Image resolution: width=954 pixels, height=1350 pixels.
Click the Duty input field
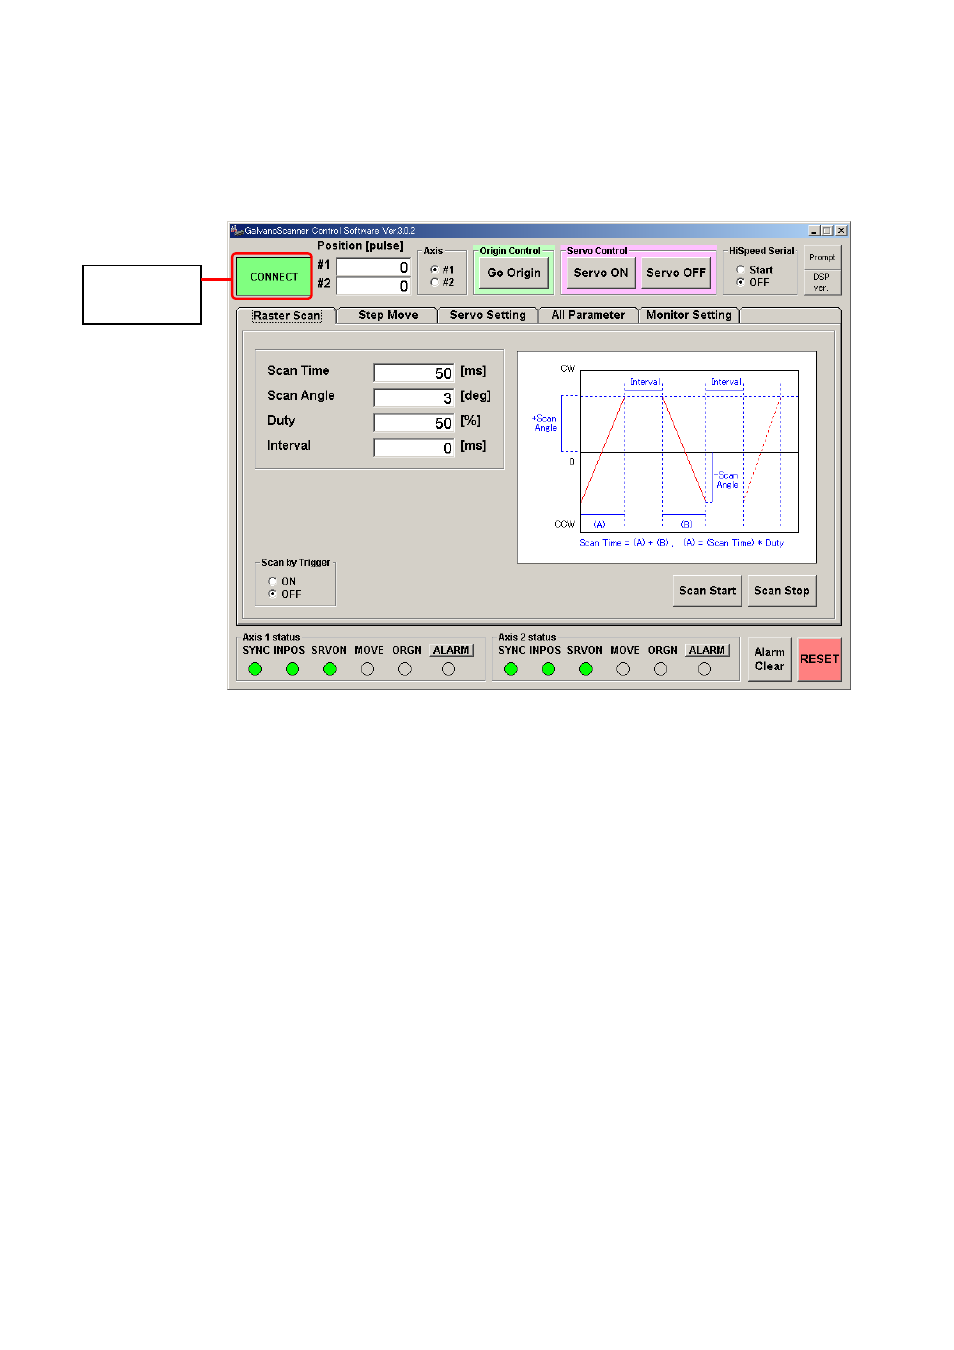414,423
